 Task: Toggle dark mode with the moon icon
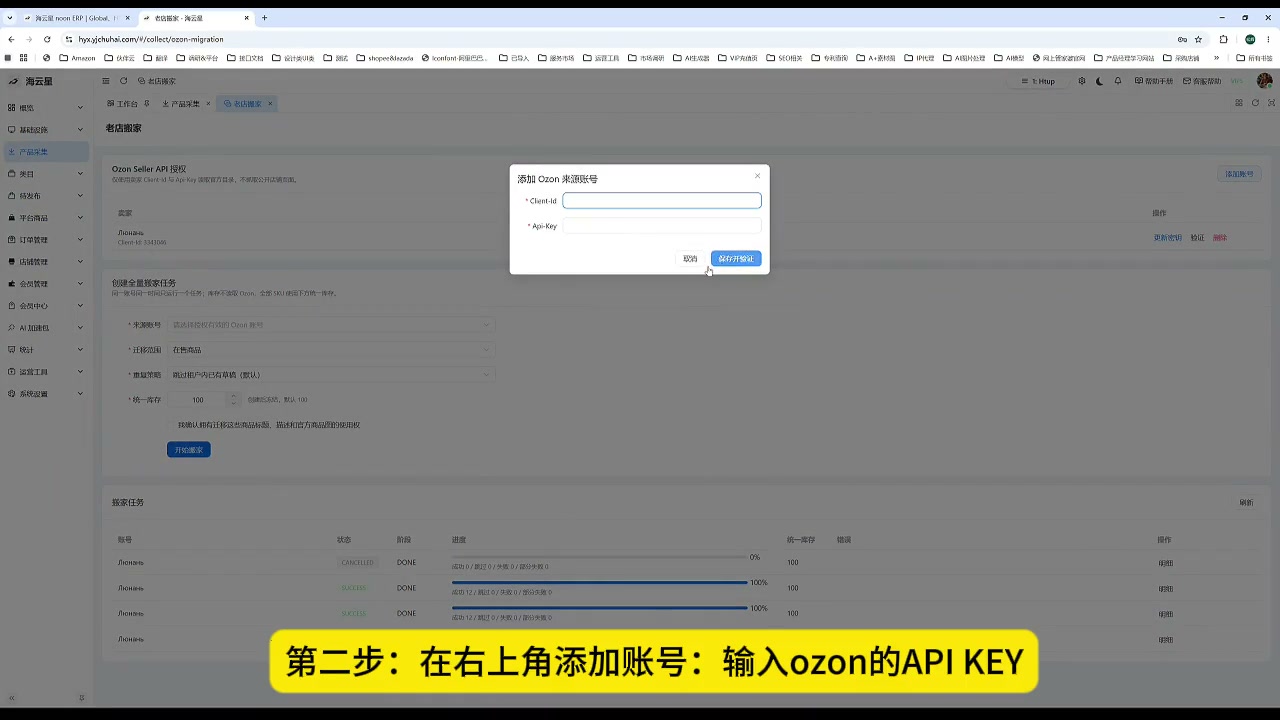tap(1099, 81)
